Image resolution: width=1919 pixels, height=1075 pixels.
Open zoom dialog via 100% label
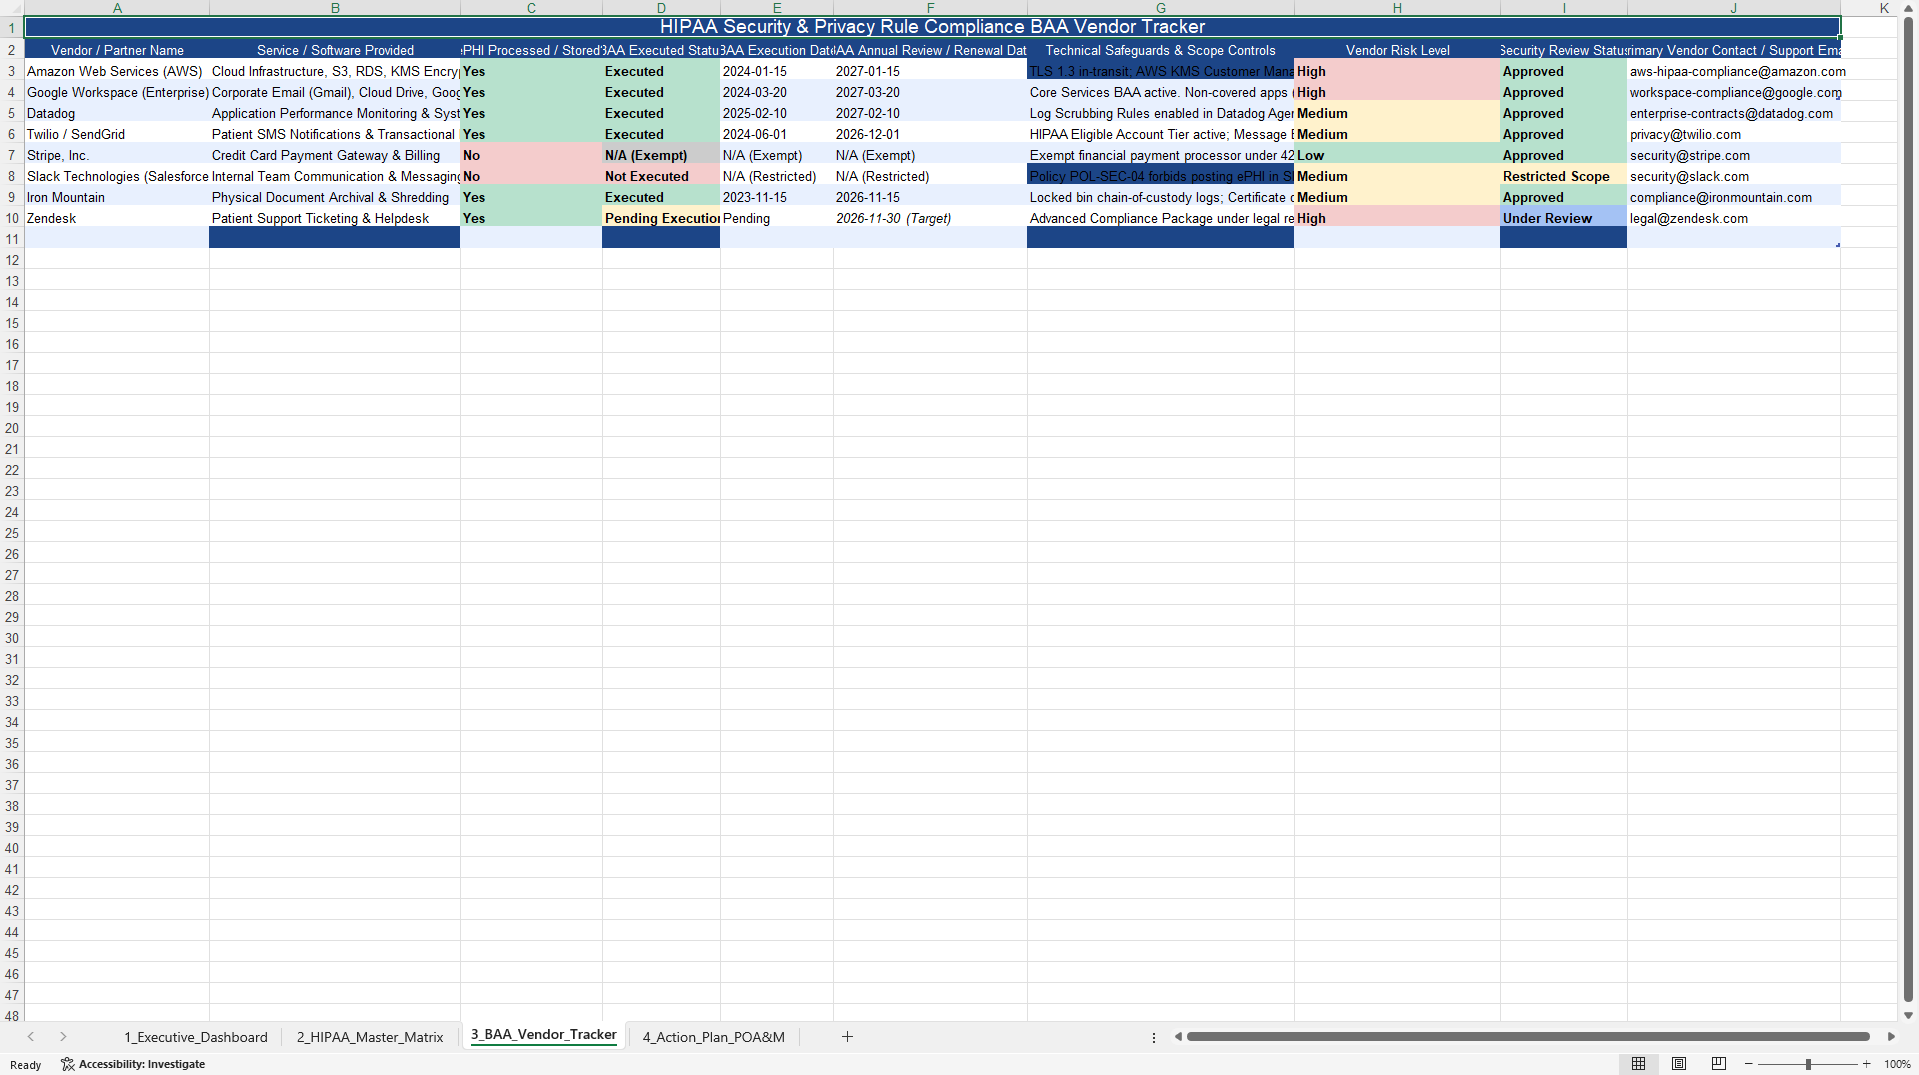pyautogui.click(x=1897, y=1064)
